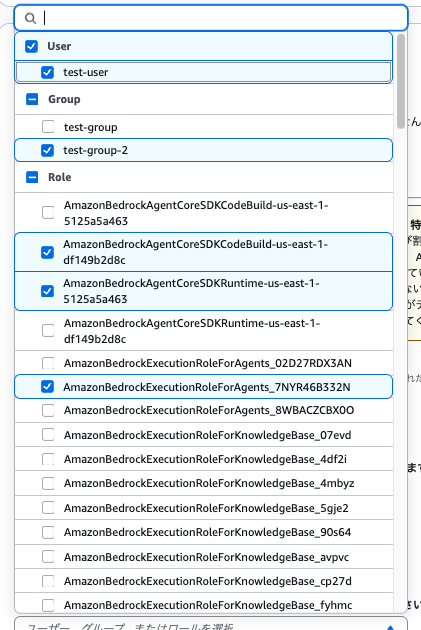Click AmazonBedrockExecutionRoleForKnowledgeBase_4mbyz label
Viewport: 421px width, 630px height.
click(209, 483)
